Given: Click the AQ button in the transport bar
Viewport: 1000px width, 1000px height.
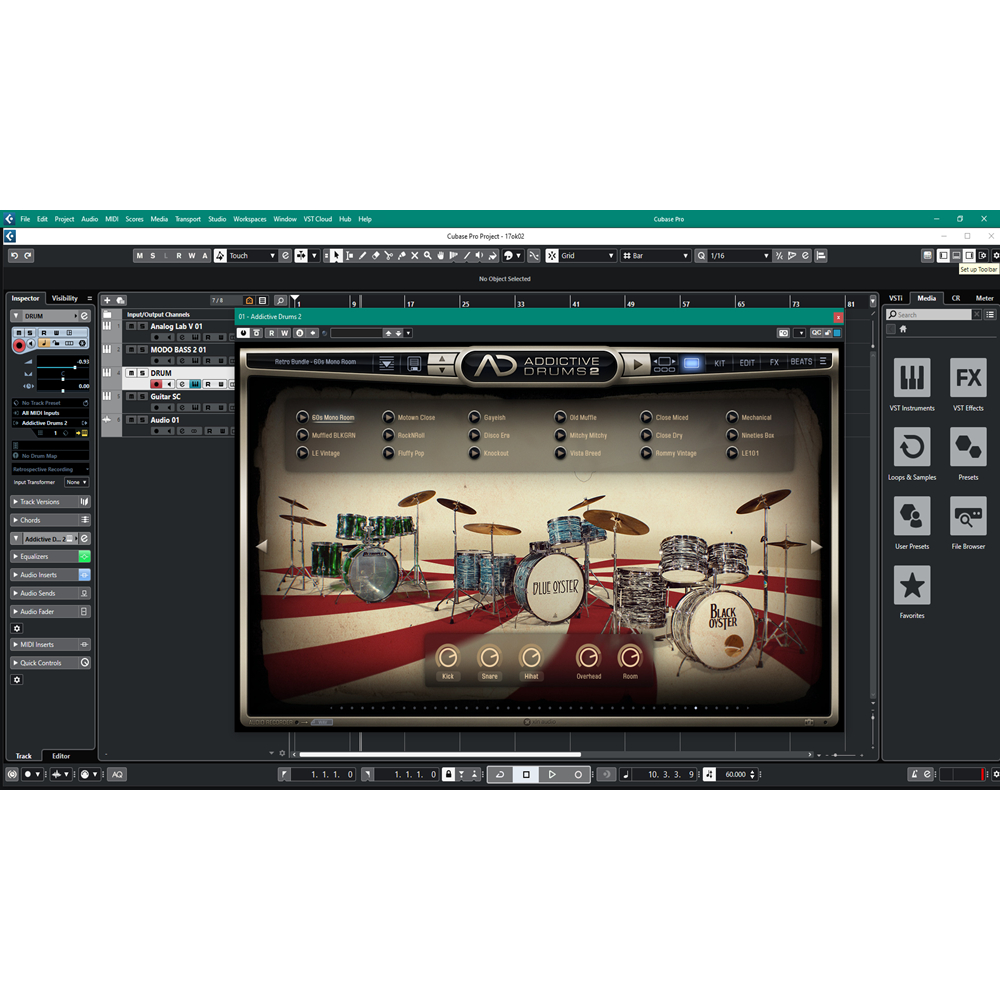Looking at the screenshot, I should pyautogui.click(x=117, y=774).
